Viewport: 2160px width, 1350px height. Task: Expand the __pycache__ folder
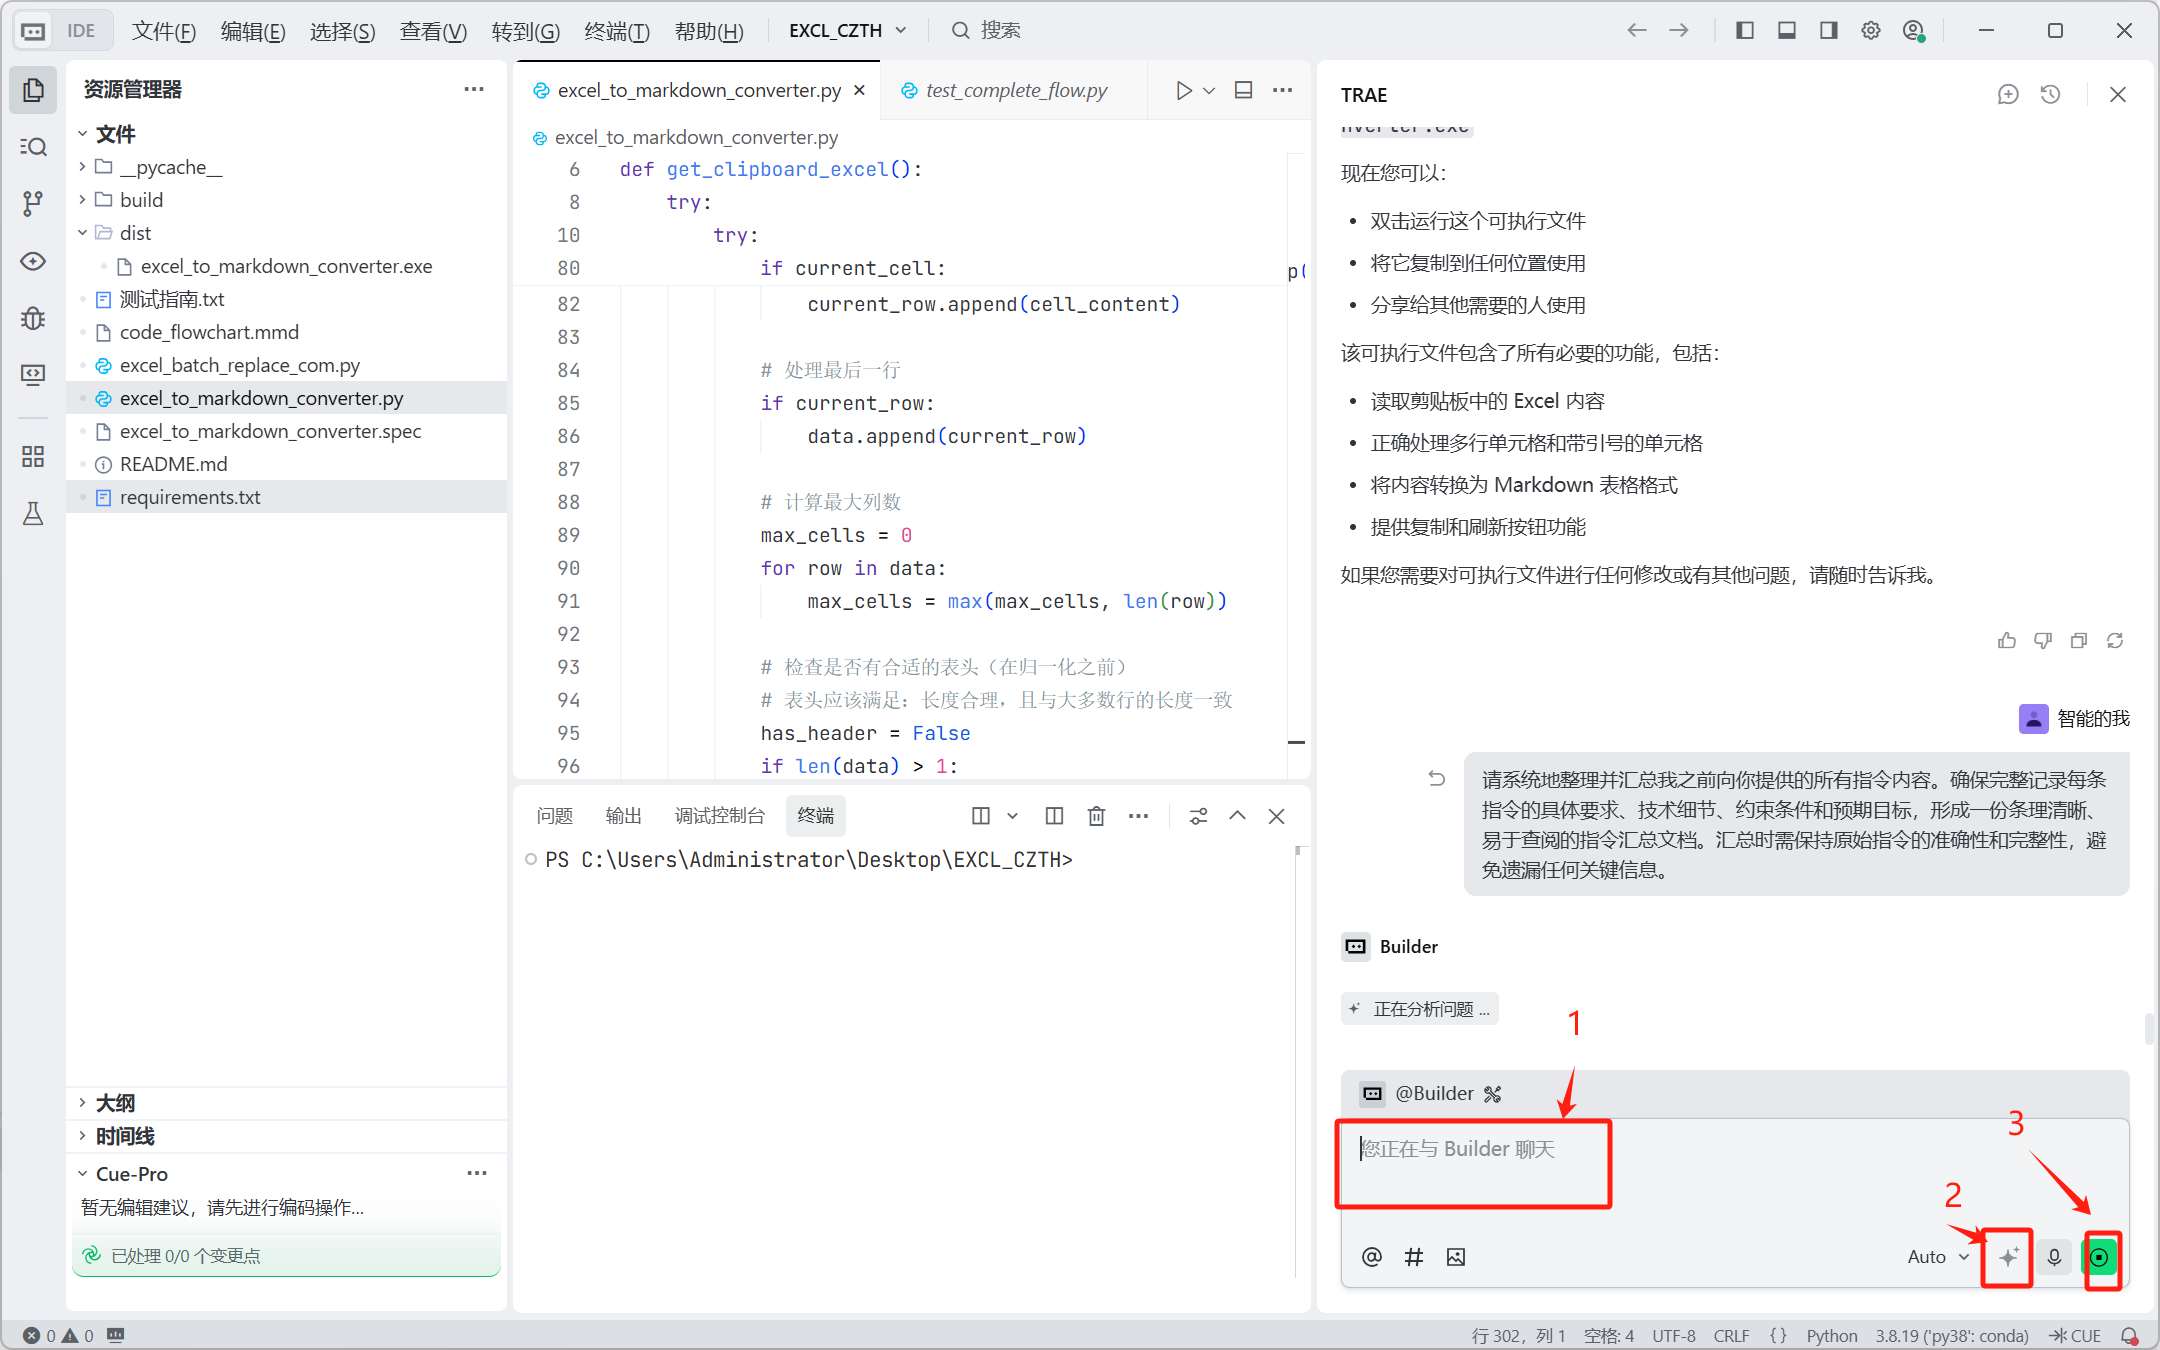click(x=170, y=167)
